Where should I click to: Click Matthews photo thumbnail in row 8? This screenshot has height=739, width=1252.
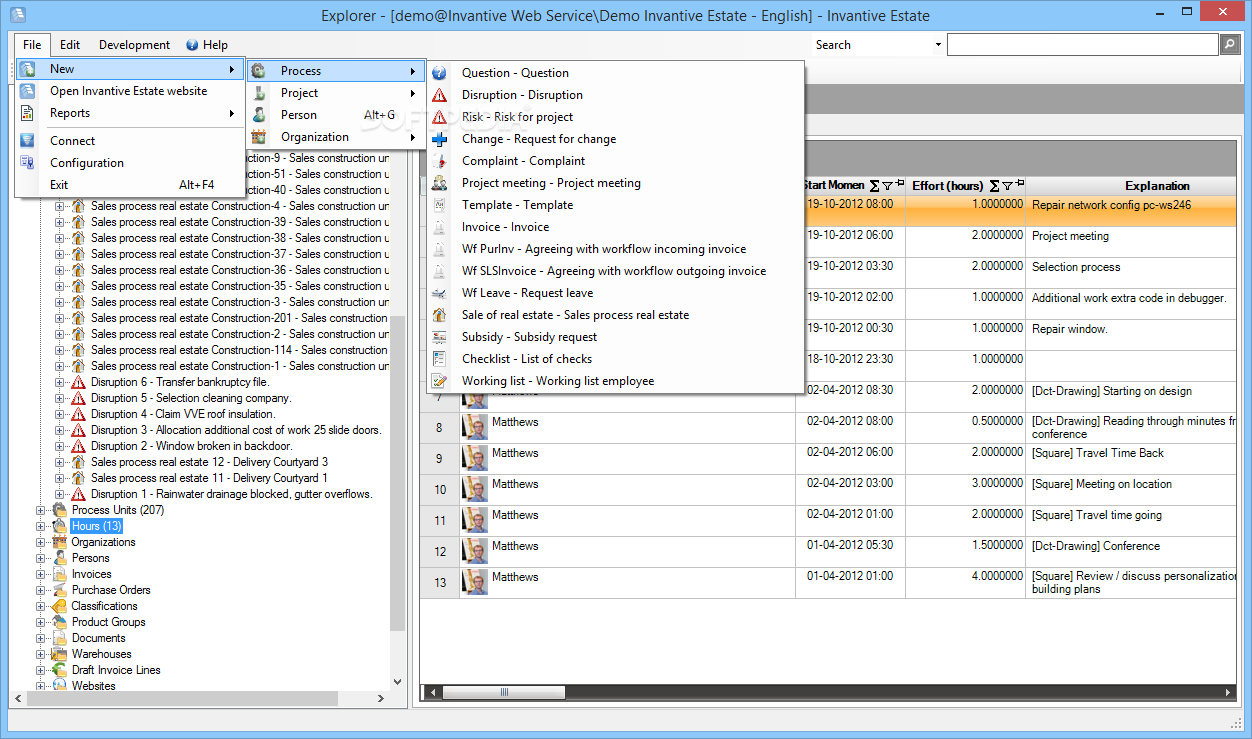(474, 428)
